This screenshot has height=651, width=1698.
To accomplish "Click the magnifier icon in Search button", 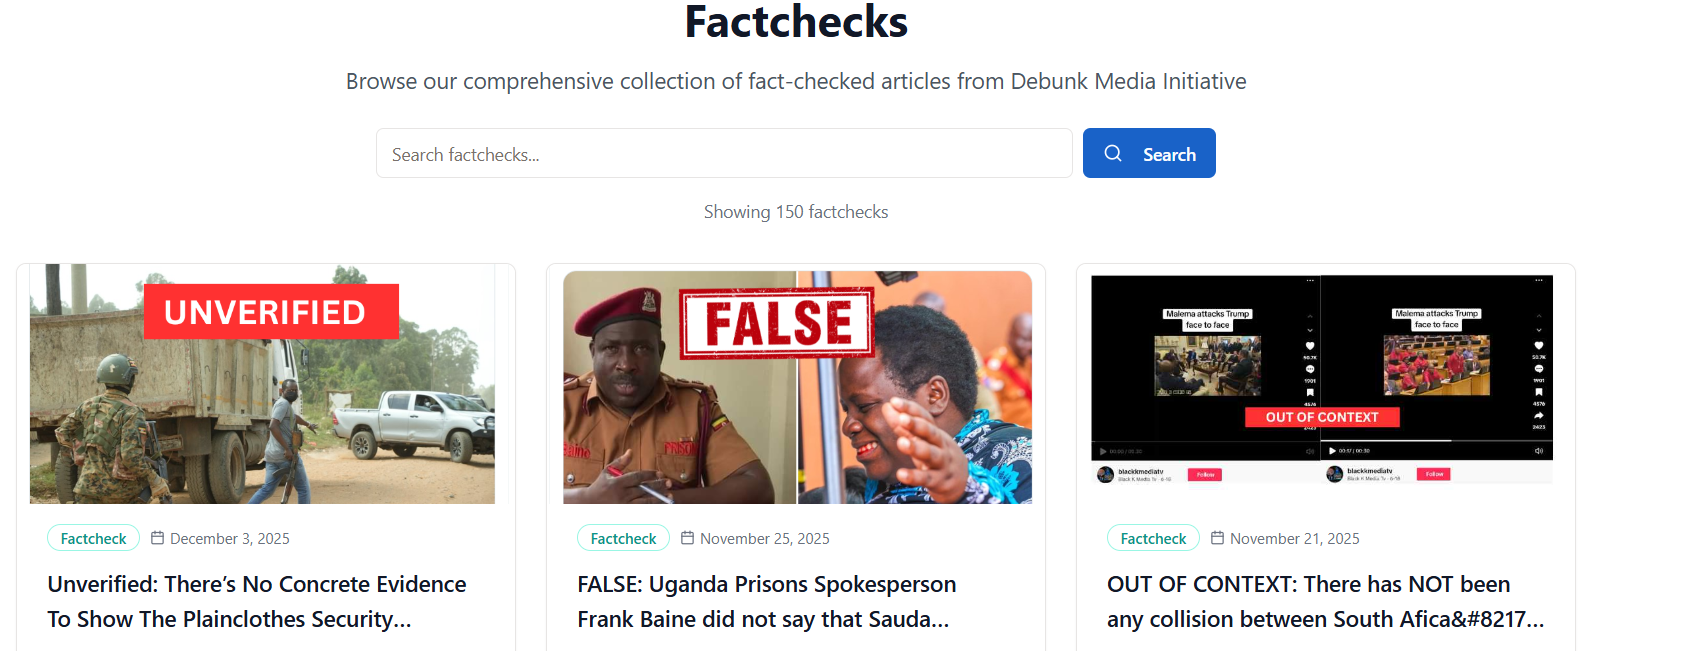I will [1112, 153].
